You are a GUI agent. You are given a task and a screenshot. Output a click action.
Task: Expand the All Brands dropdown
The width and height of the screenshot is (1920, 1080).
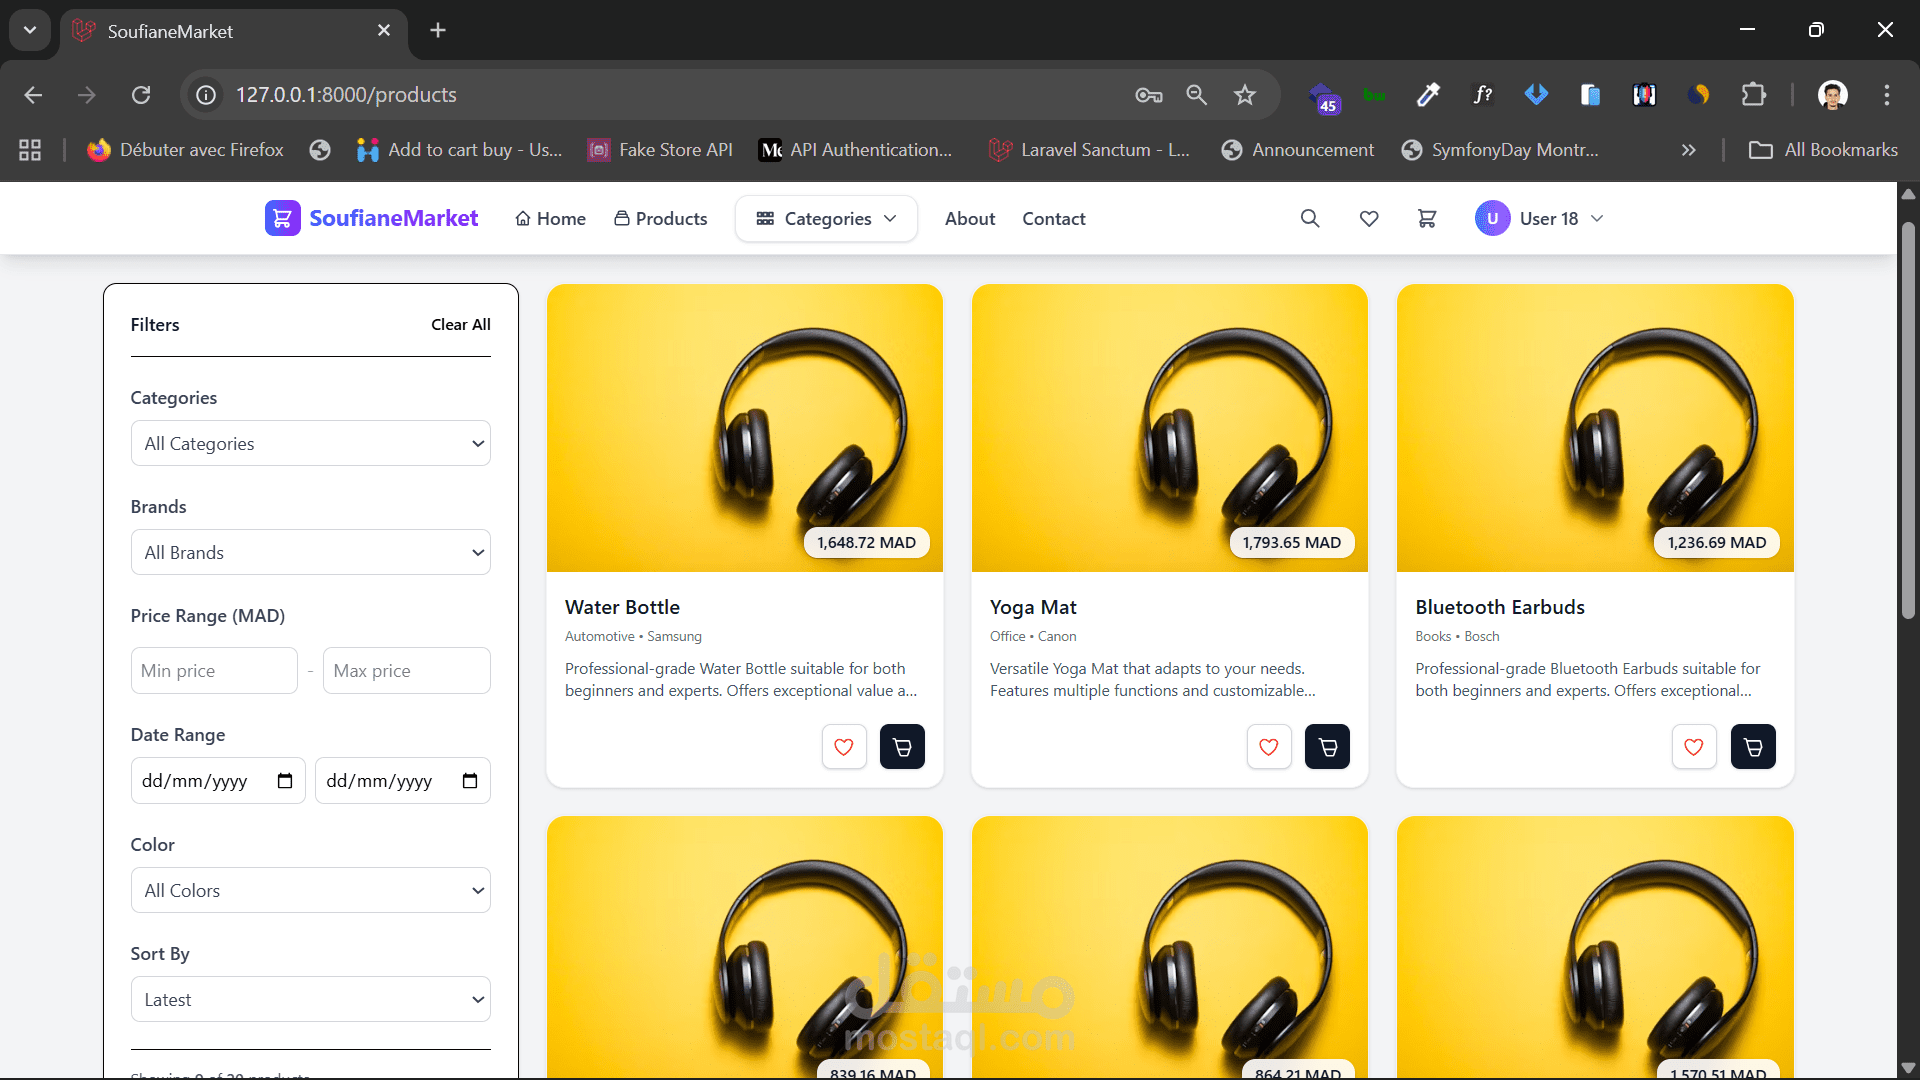(310, 552)
